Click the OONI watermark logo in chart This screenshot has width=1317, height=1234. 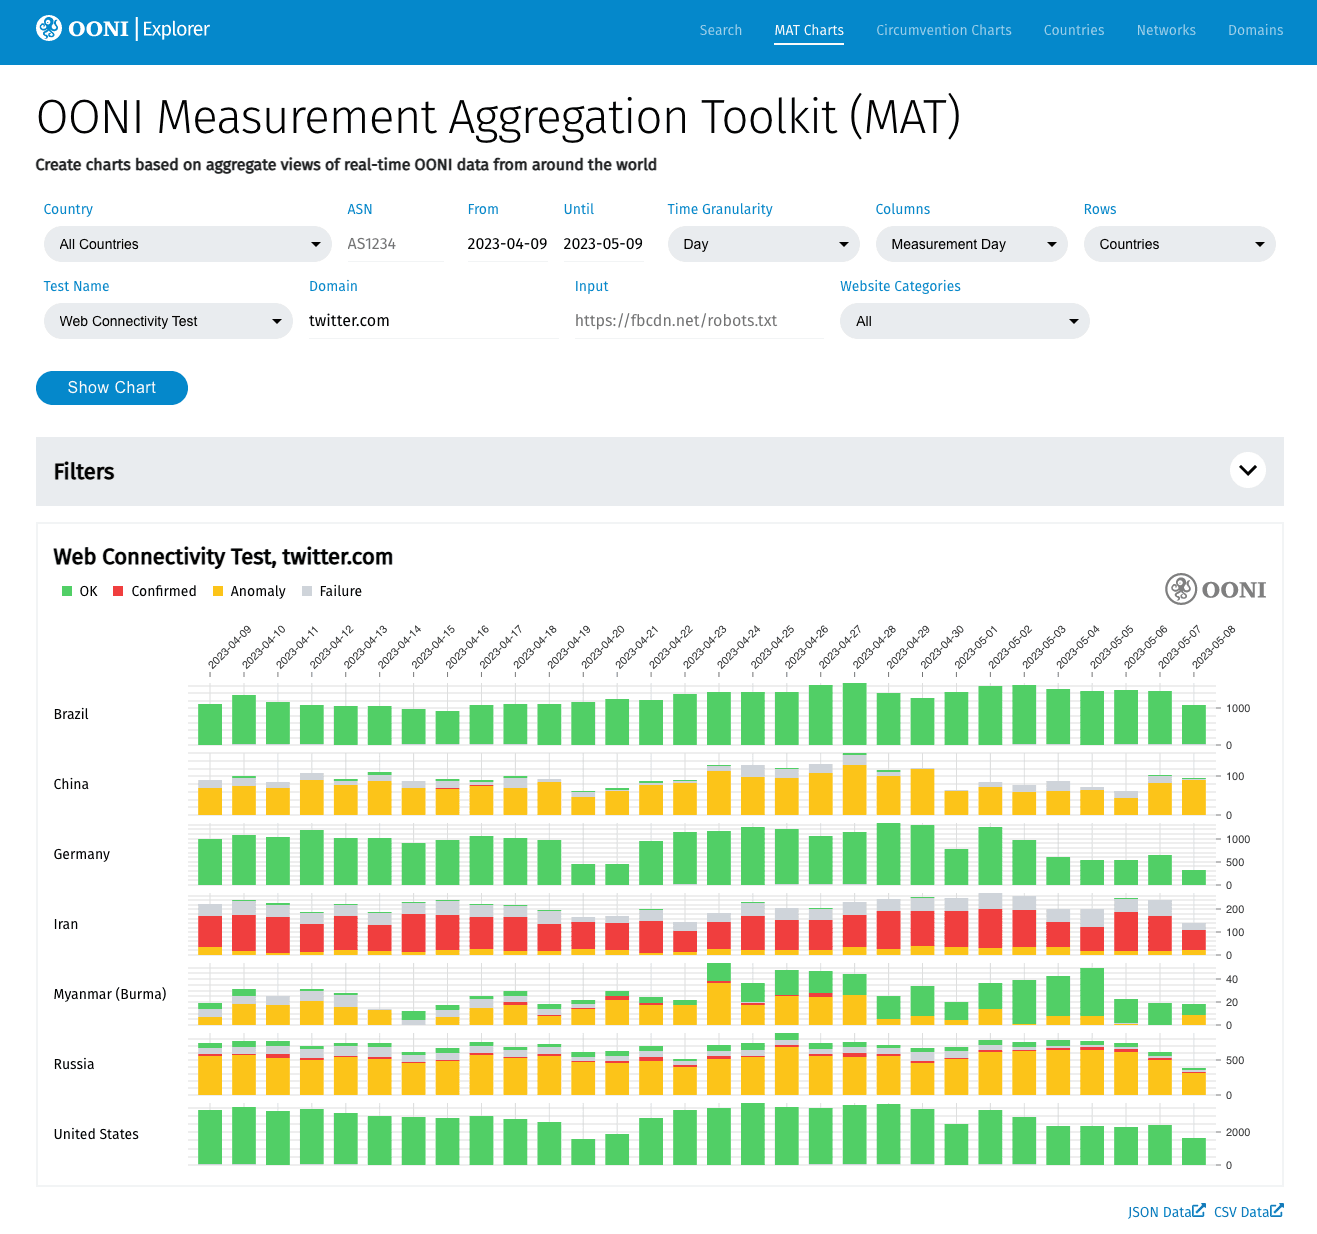click(x=1215, y=590)
